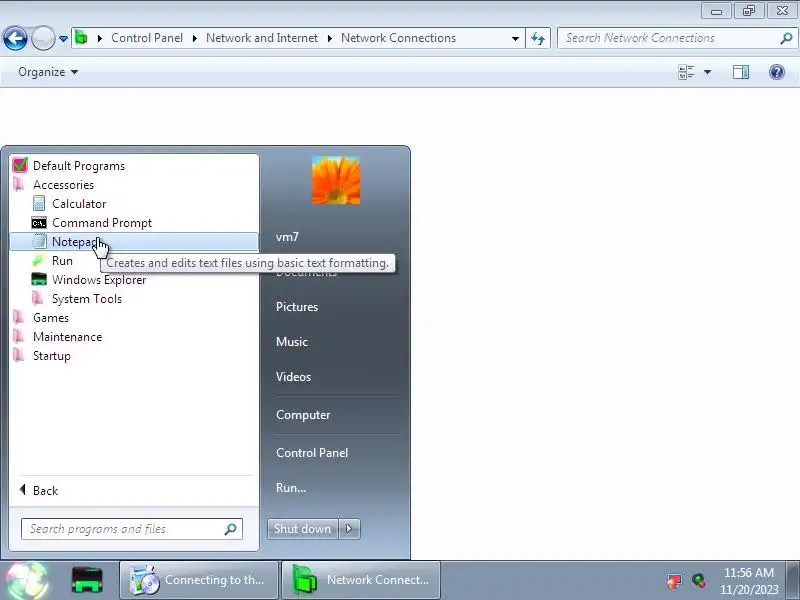Open Help with the question mark icon
The width and height of the screenshot is (800, 600).
point(777,72)
